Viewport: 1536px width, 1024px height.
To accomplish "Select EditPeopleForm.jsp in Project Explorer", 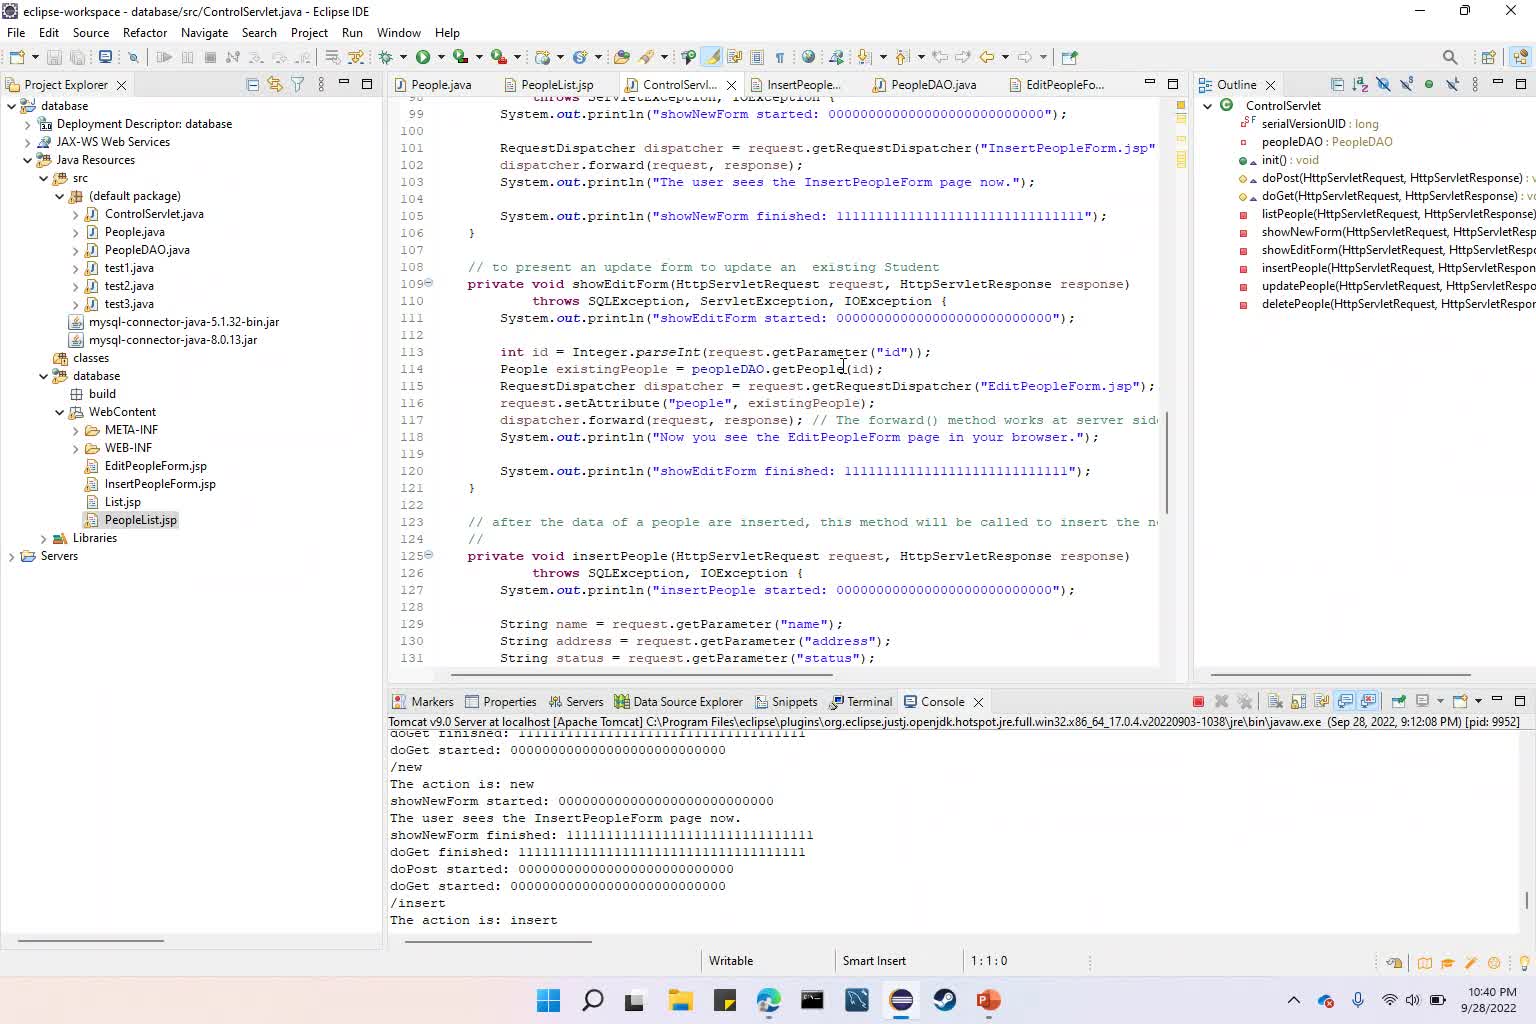I will (x=155, y=466).
